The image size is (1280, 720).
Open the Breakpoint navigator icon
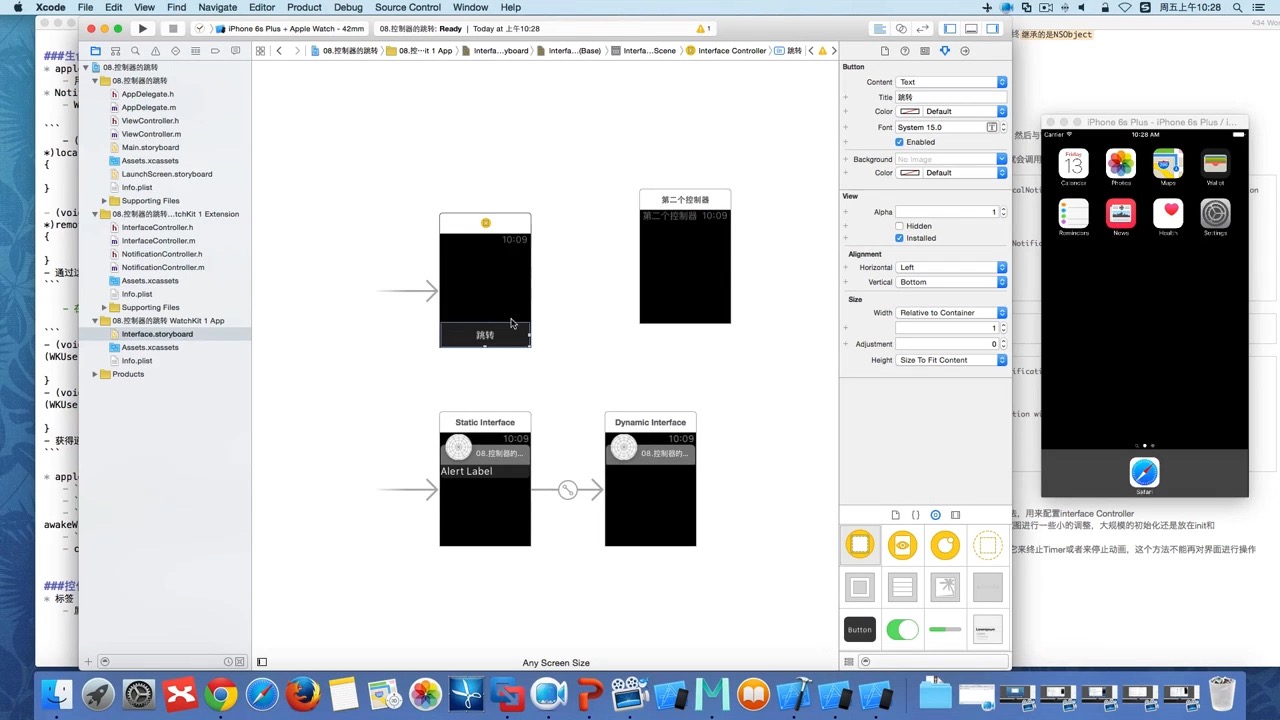tap(215, 51)
